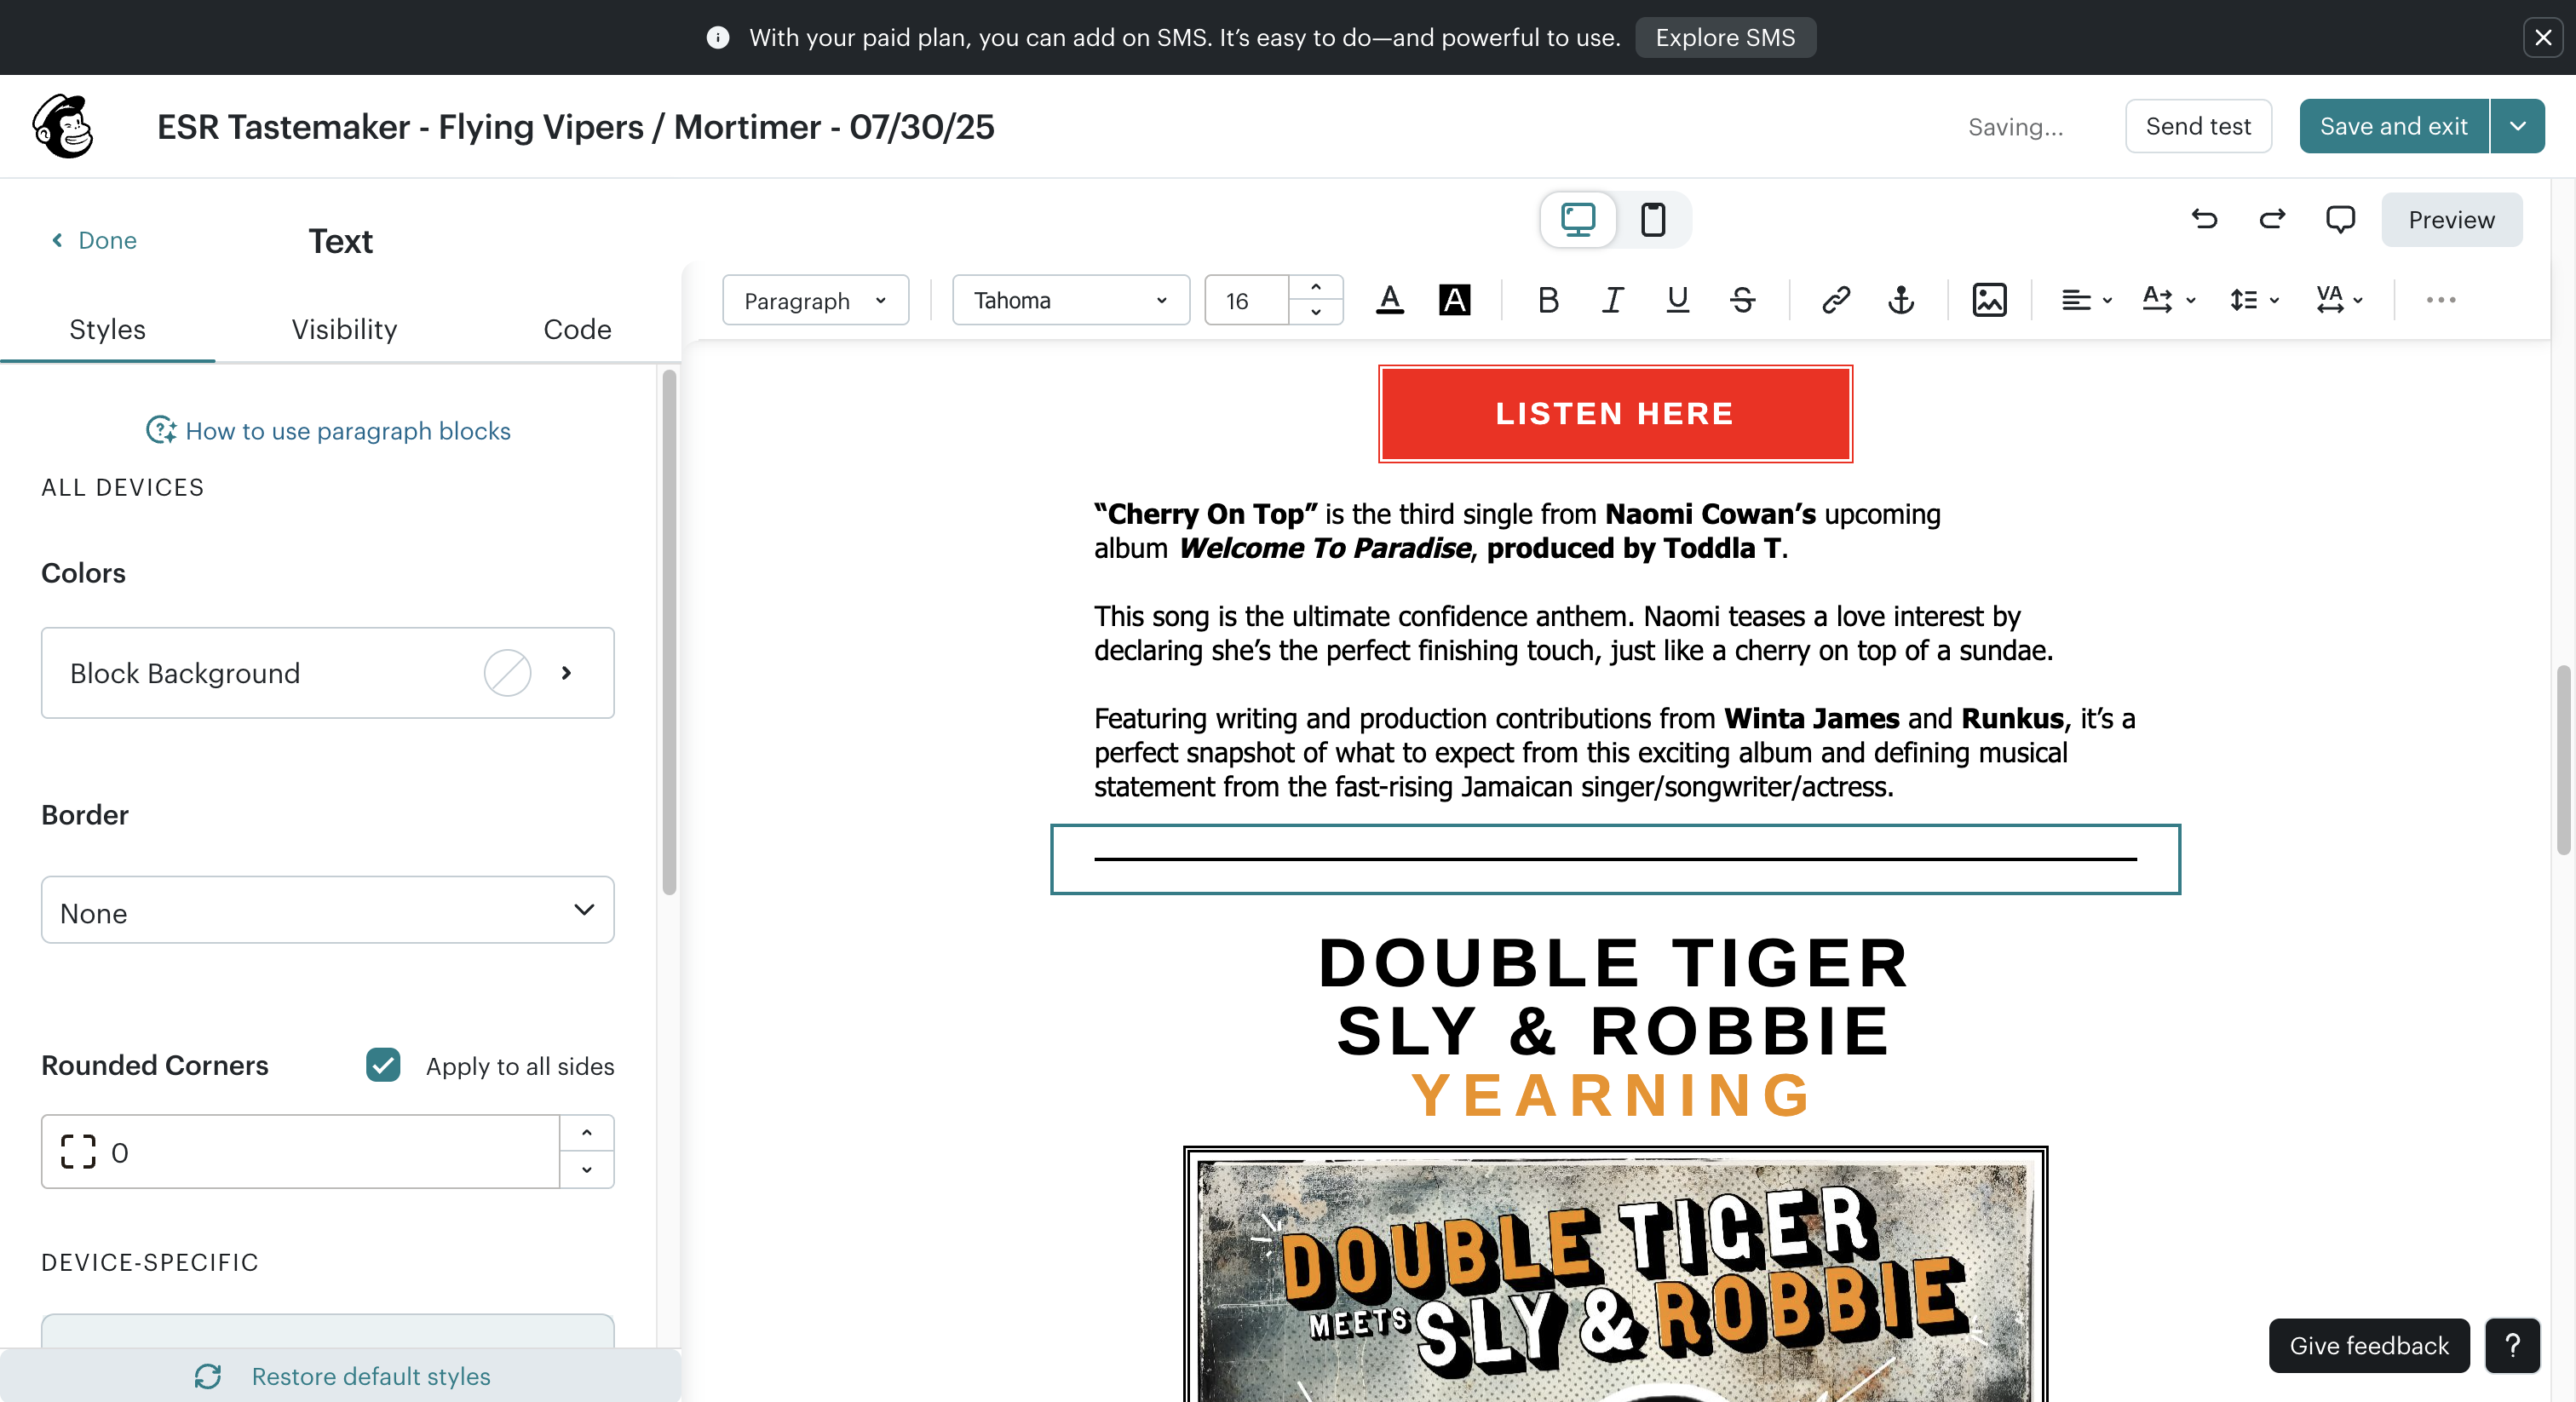Go back via Done link
This screenshot has width=2576, height=1402.
[x=94, y=240]
